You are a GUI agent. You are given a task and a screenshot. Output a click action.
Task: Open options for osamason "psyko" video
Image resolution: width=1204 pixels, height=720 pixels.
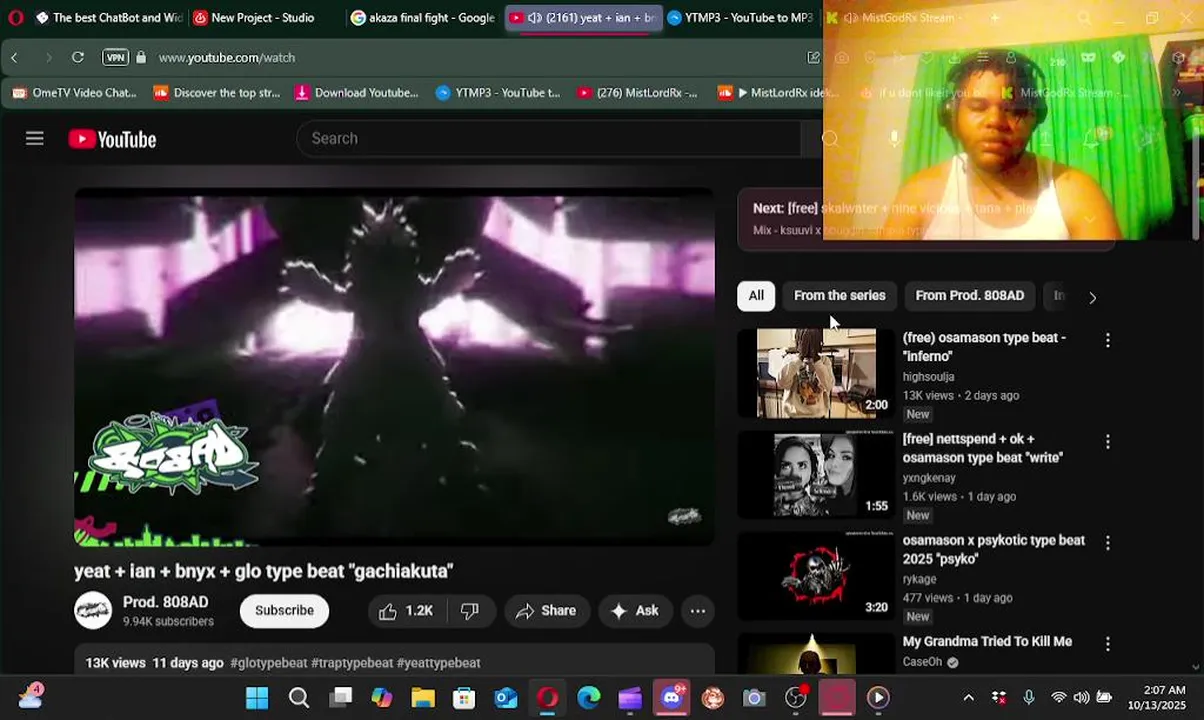click(x=1107, y=543)
